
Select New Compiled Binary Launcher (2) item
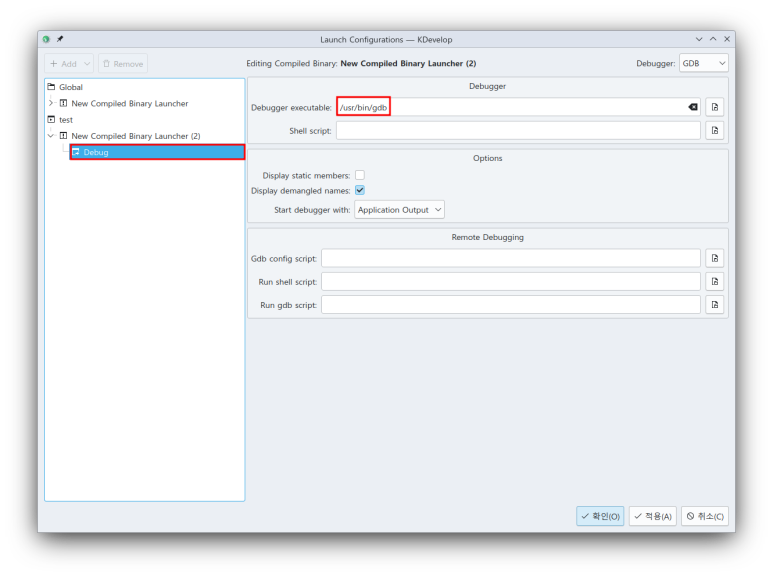pyautogui.click(x=136, y=136)
